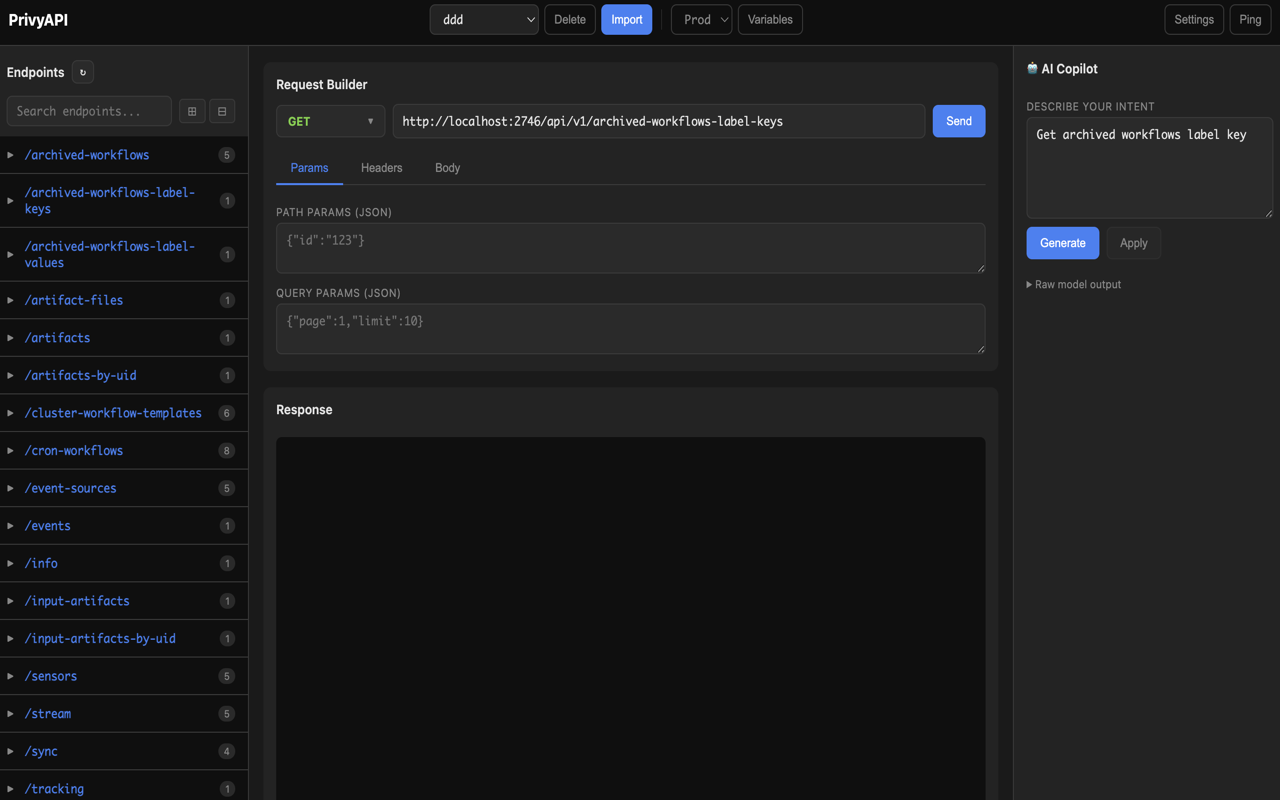Send the request

point(958,120)
